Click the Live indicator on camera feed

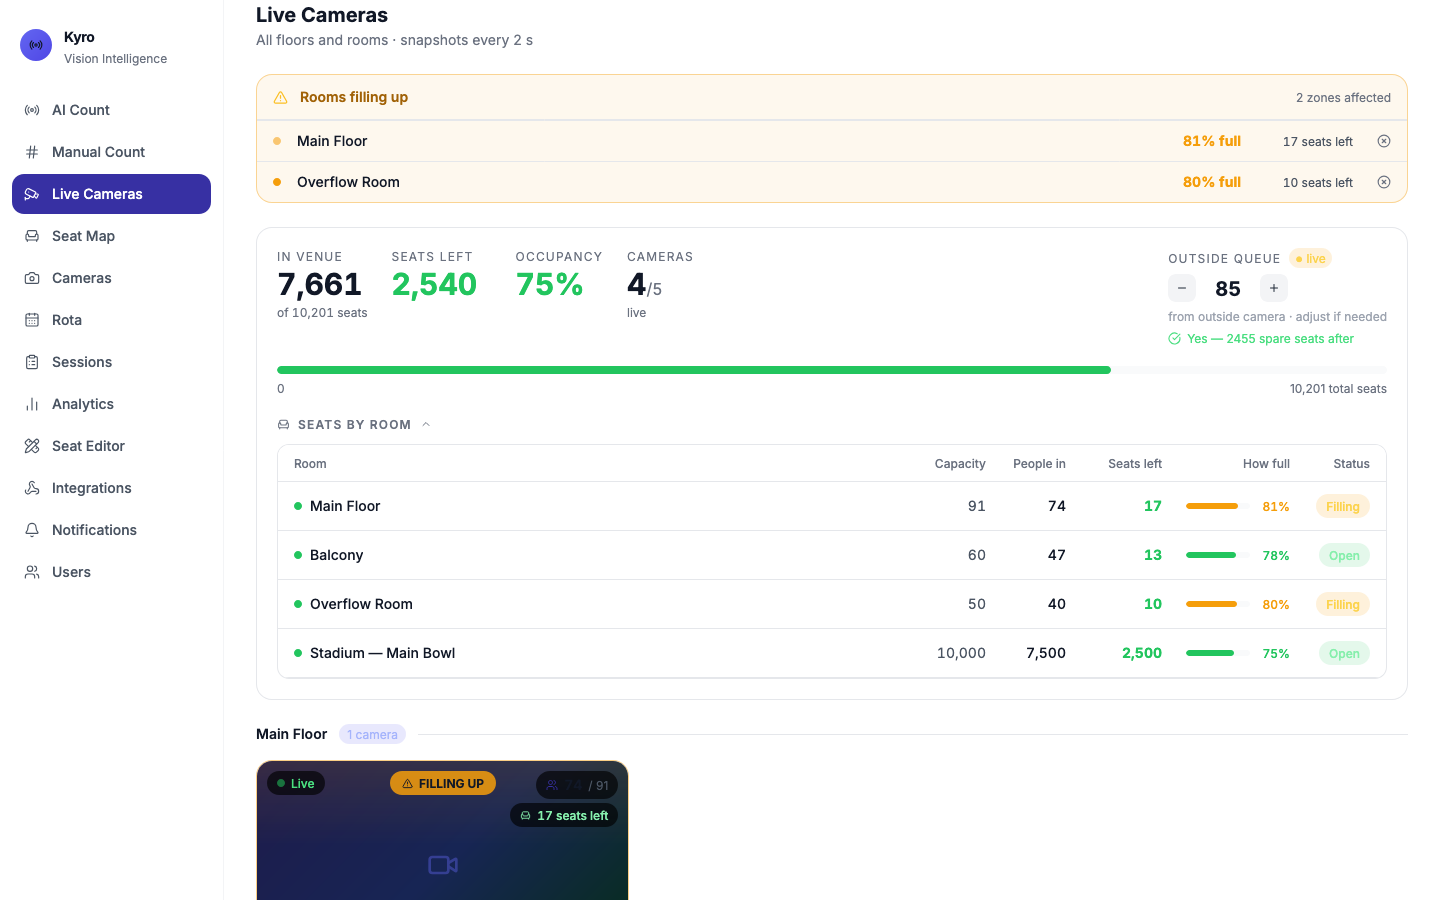pos(295,784)
